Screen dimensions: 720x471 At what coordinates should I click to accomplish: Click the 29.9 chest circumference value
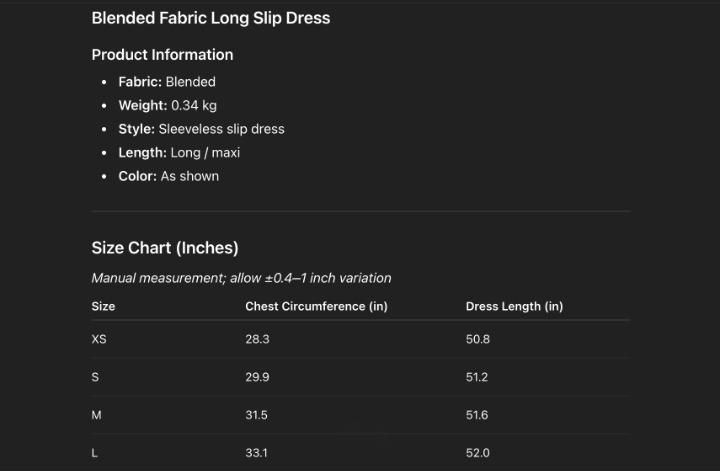(257, 377)
